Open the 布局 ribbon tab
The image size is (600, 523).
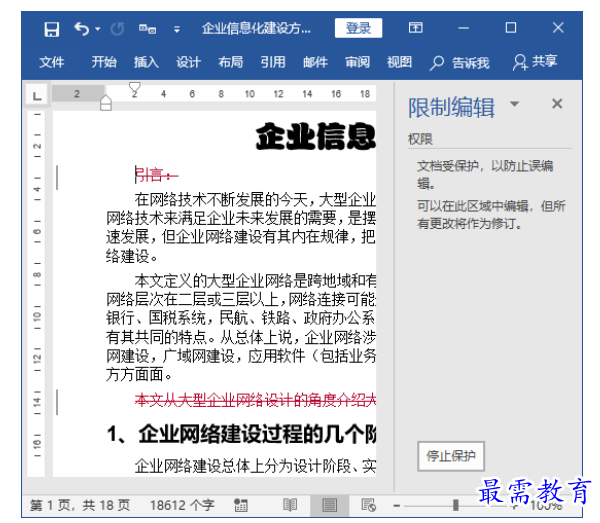231,62
